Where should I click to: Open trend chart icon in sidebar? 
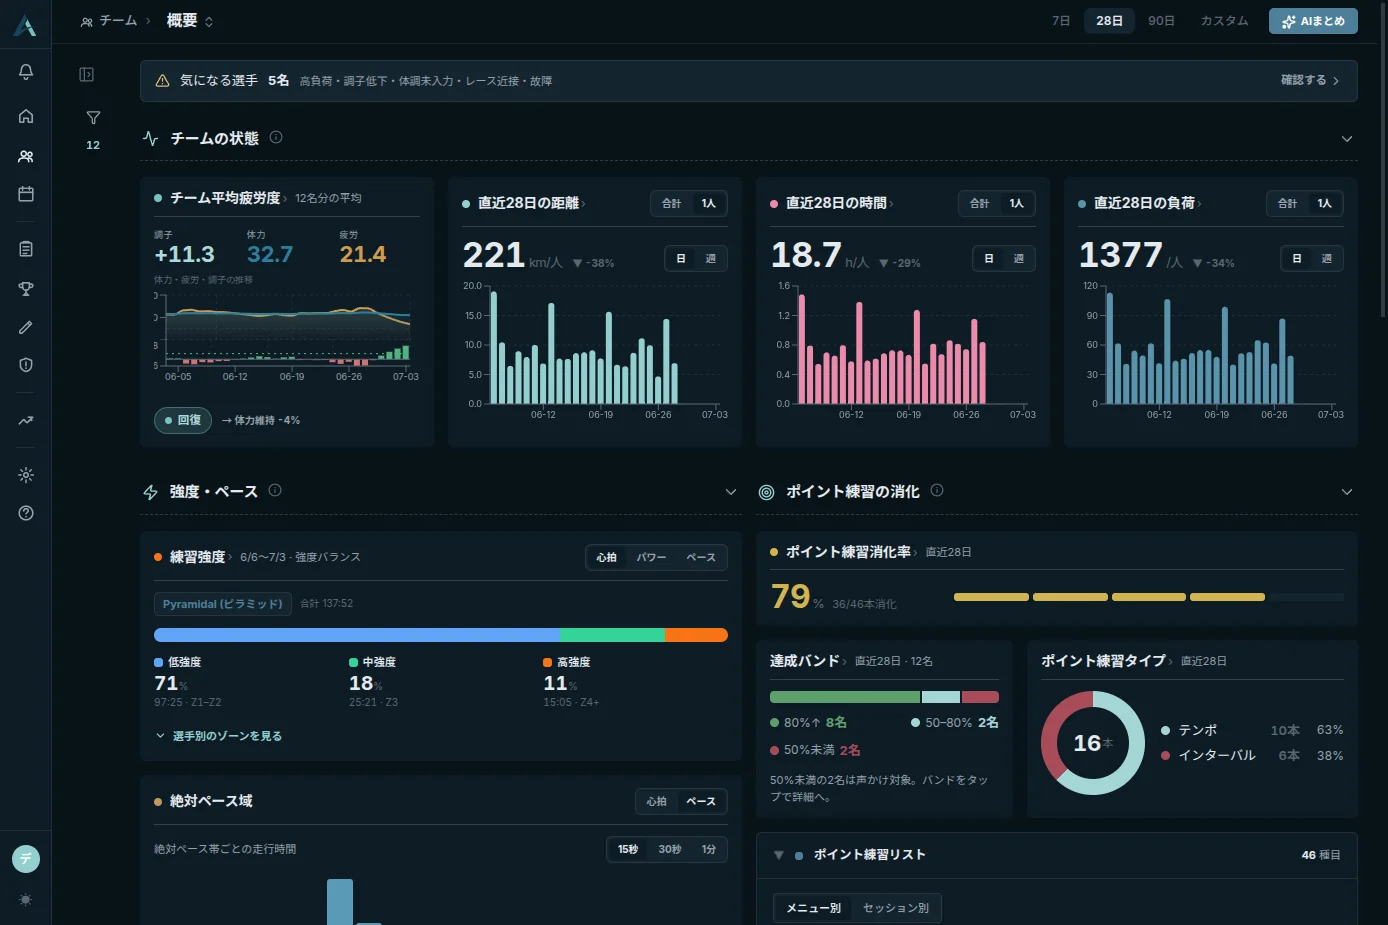click(x=26, y=421)
